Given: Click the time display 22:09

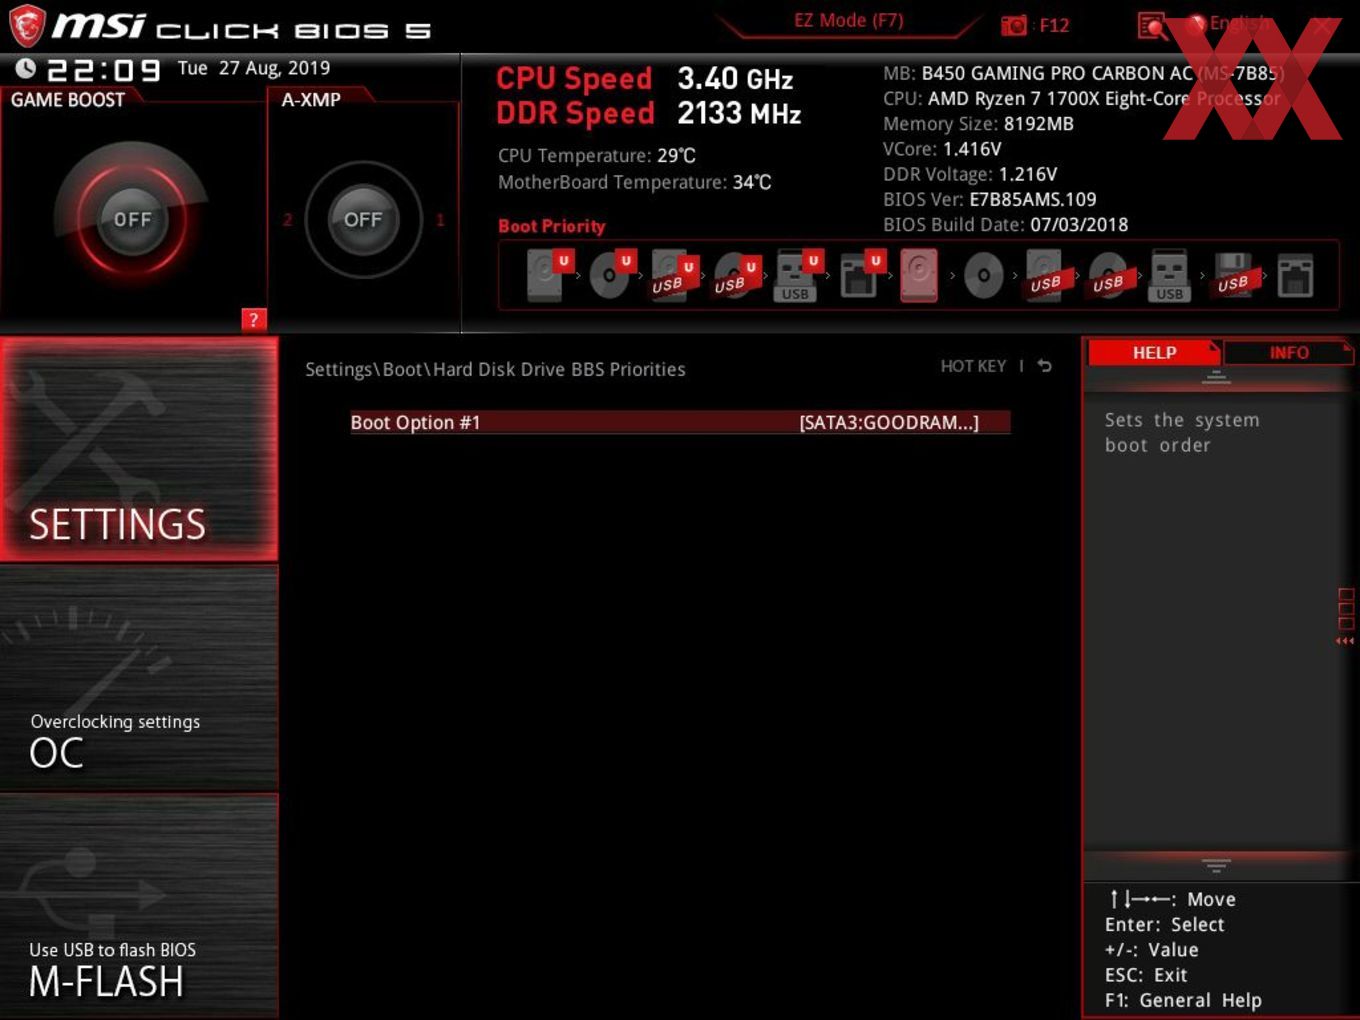Looking at the screenshot, I should (x=104, y=70).
